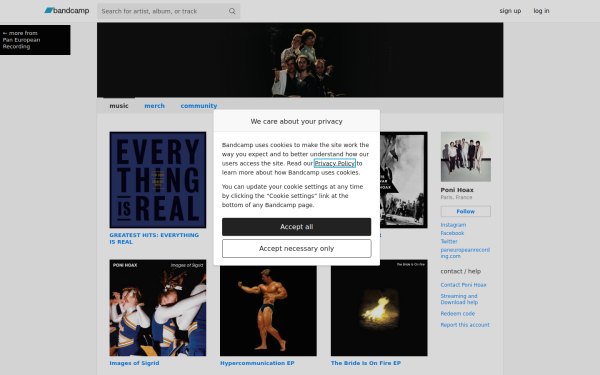Open the Hypercommunication EP bodybuilder cover
600x375 pixels.
click(268, 311)
